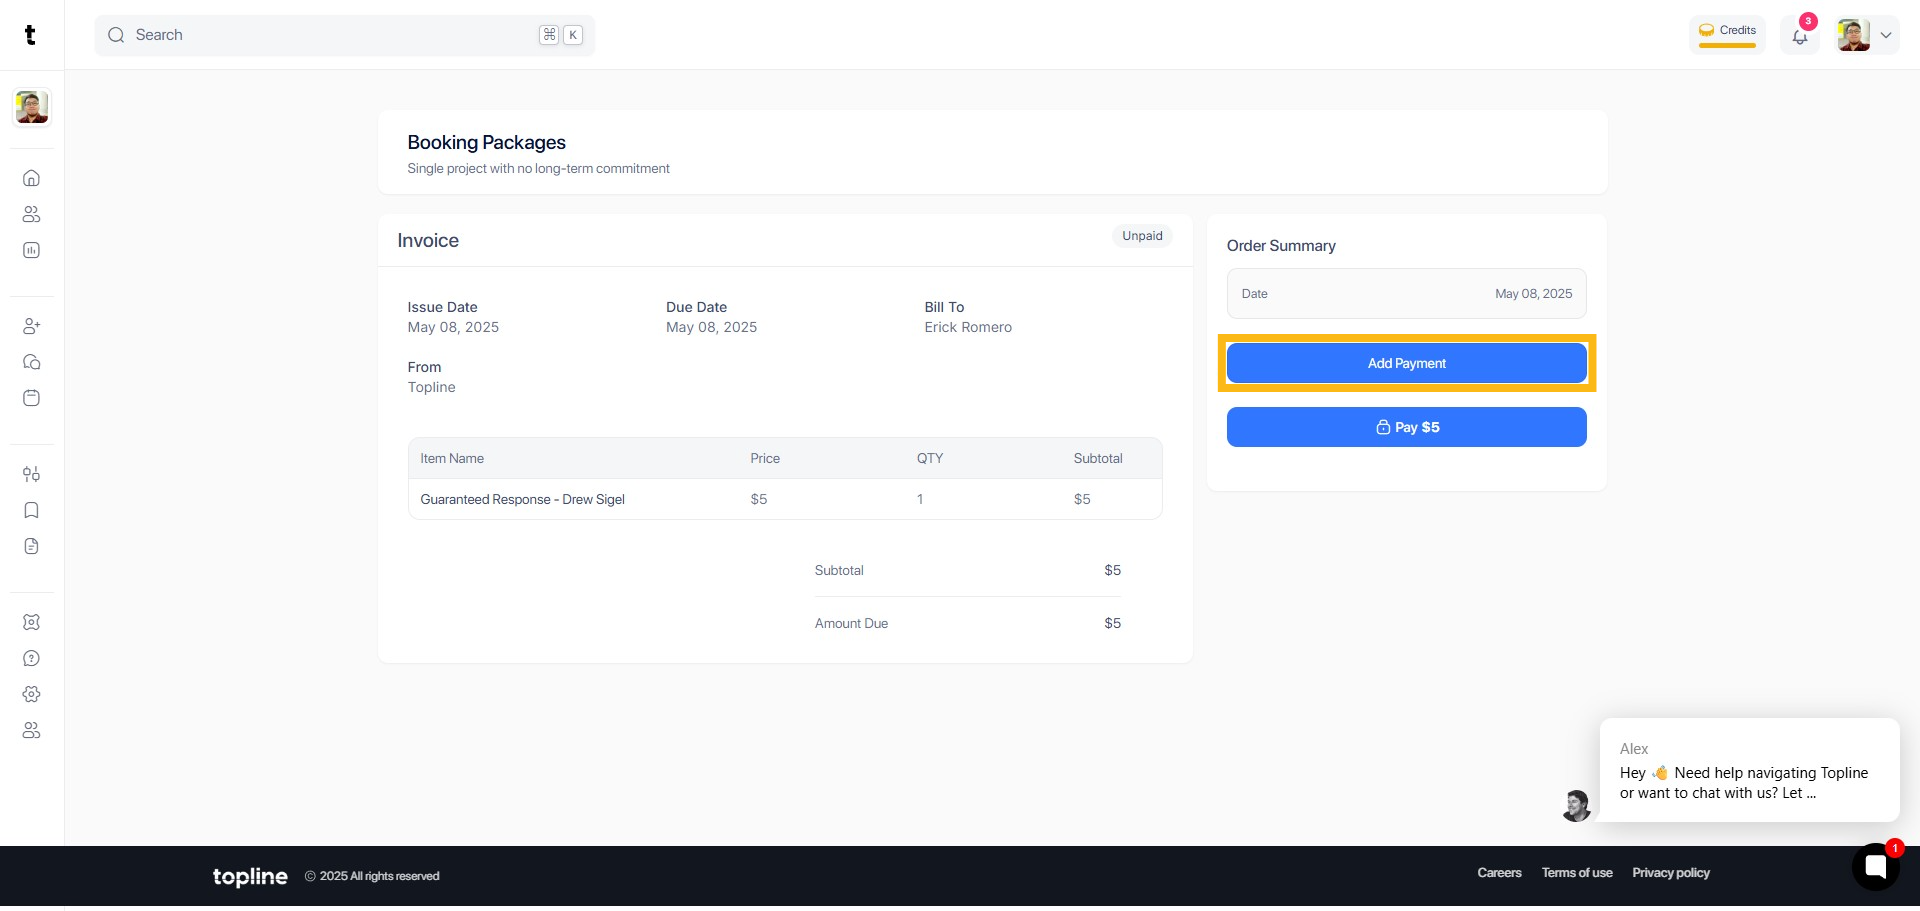Viewport: 1920px width, 911px height.
Task: Expand the account menu chevron
Action: pos(1886,35)
